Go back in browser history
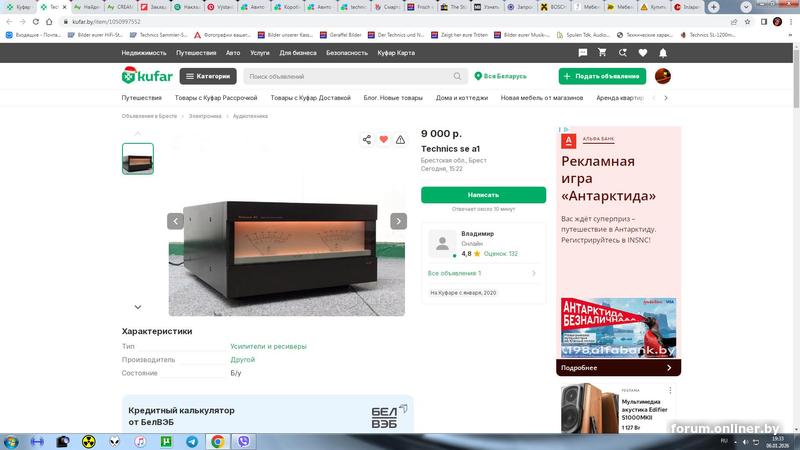This screenshot has height=450, width=800. (9, 21)
